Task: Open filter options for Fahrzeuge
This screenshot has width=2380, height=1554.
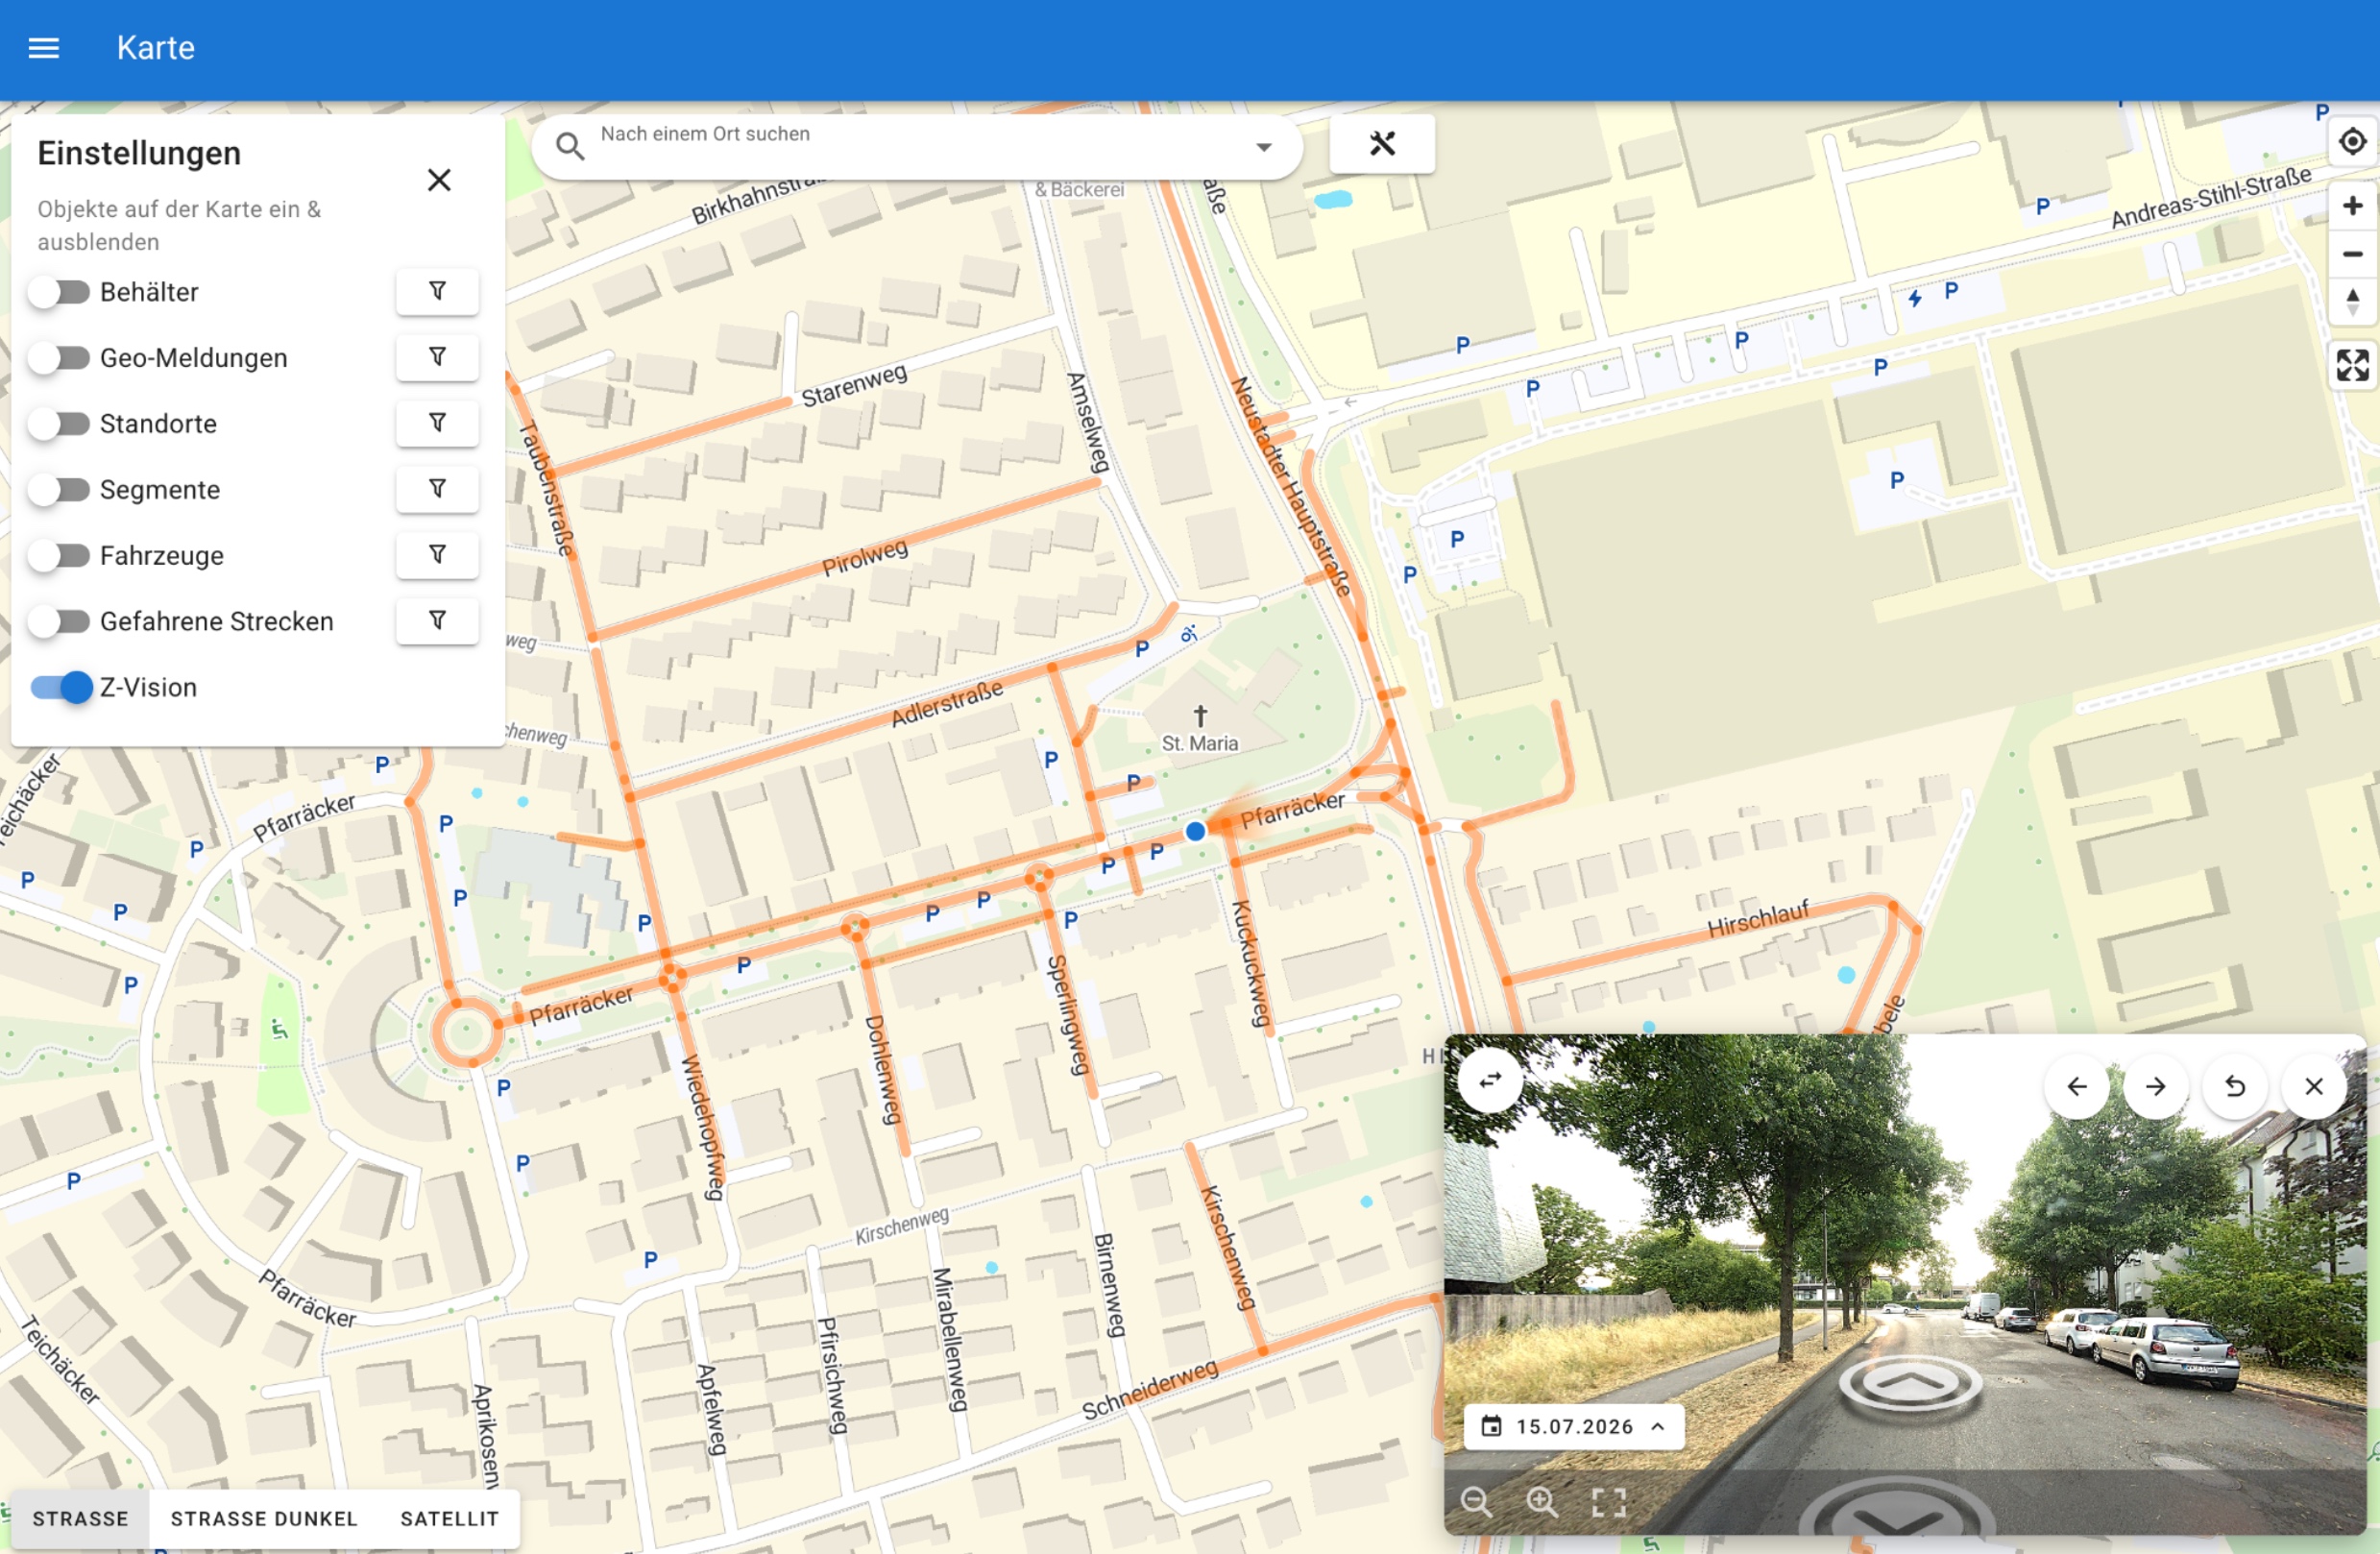Action: pyautogui.click(x=437, y=555)
